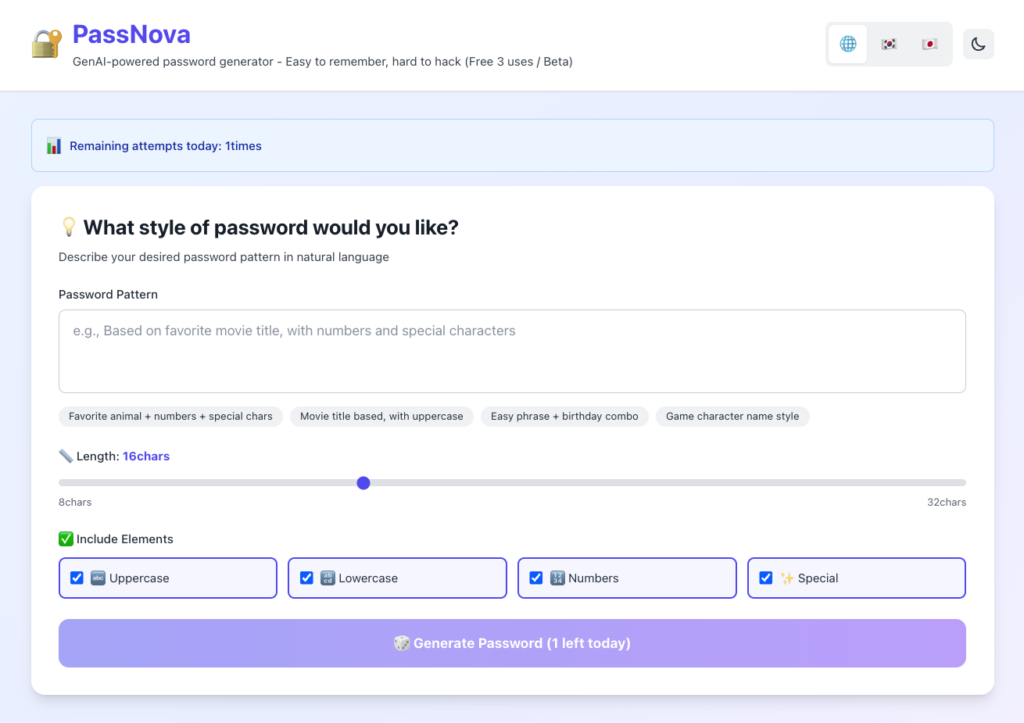Image resolution: width=1024 pixels, height=723 pixels.
Task: Click the bar chart icon beside remaining attempts
Action: [x=54, y=146]
